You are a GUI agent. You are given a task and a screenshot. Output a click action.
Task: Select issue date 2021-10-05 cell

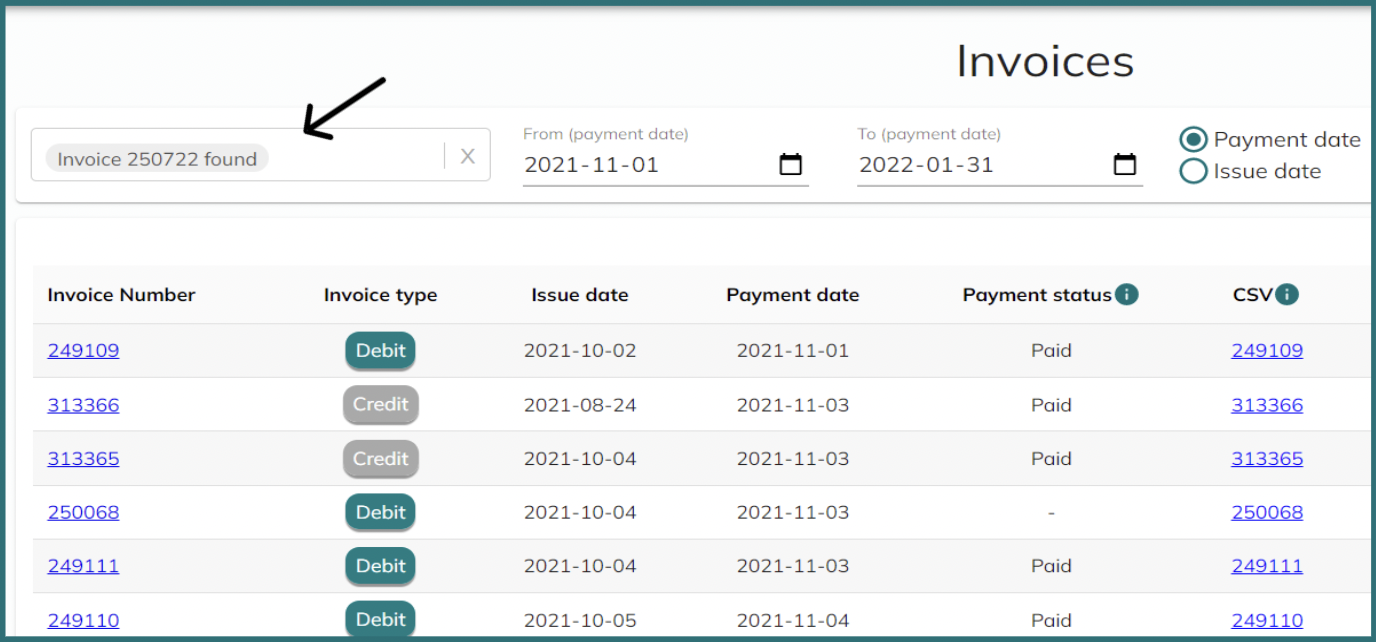pyautogui.click(x=580, y=621)
